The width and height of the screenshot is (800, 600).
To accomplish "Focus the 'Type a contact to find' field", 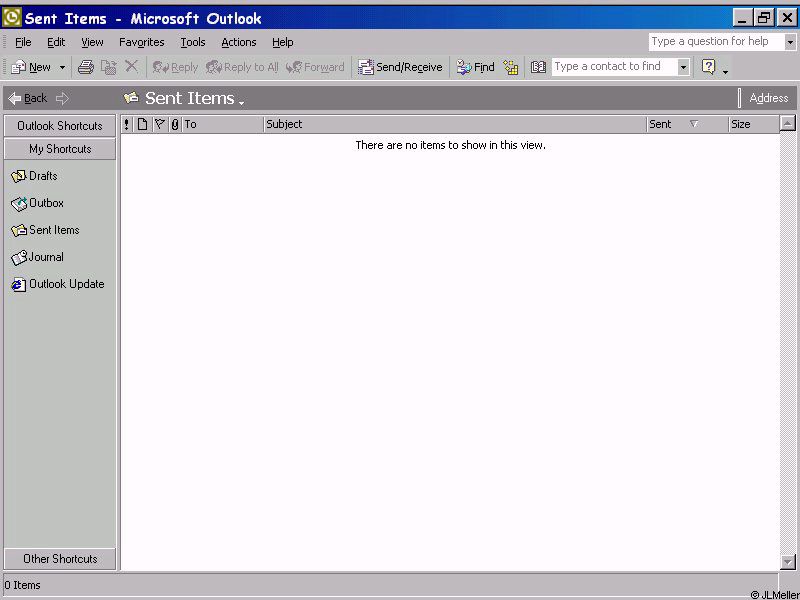I will coord(614,66).
